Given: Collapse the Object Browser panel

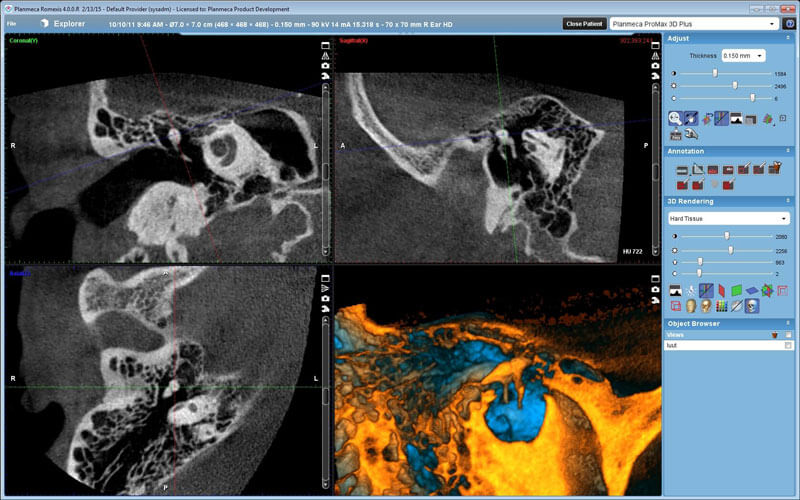Looking at the screenshot, I should coord(788,323).
